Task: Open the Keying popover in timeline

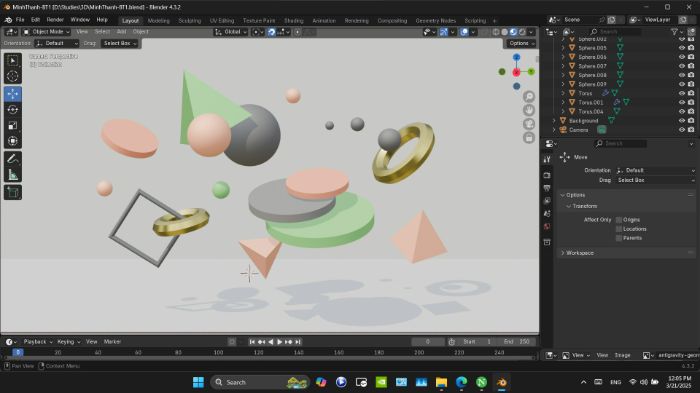Action: [68, 342]
